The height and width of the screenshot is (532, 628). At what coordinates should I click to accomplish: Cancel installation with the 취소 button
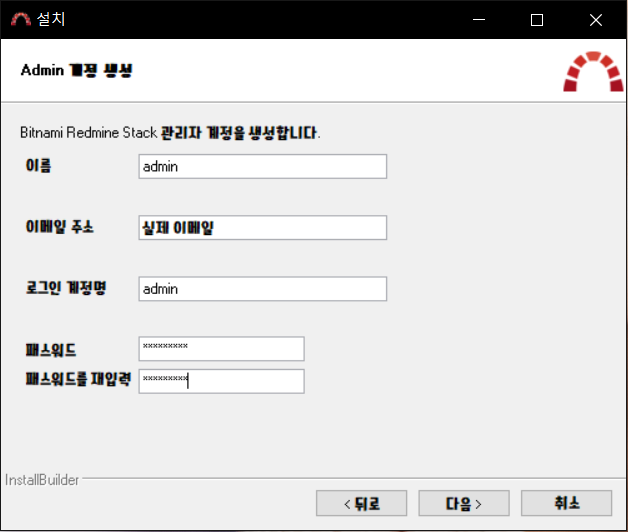point(566,503)
